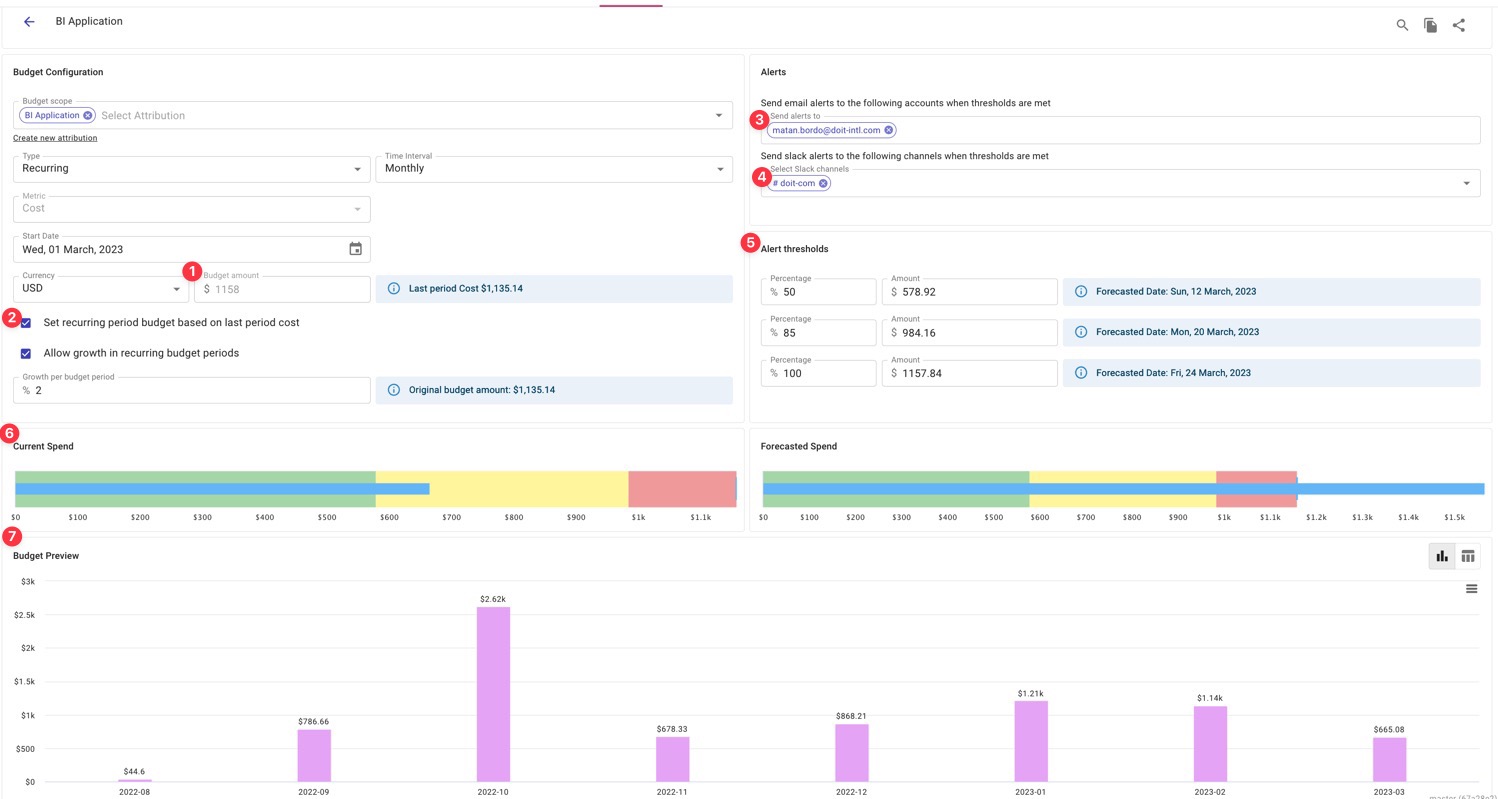Switch Budget Preview to bar chart view
Image resolution: width=1498 pixels, height=799 pixels.
1441,556
